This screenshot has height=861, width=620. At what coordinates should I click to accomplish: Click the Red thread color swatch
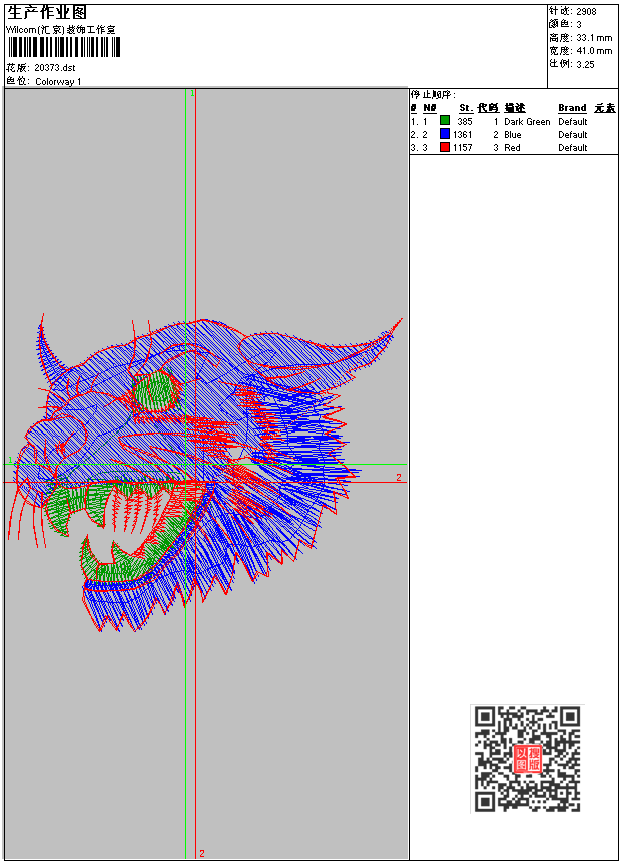point(445,147)
